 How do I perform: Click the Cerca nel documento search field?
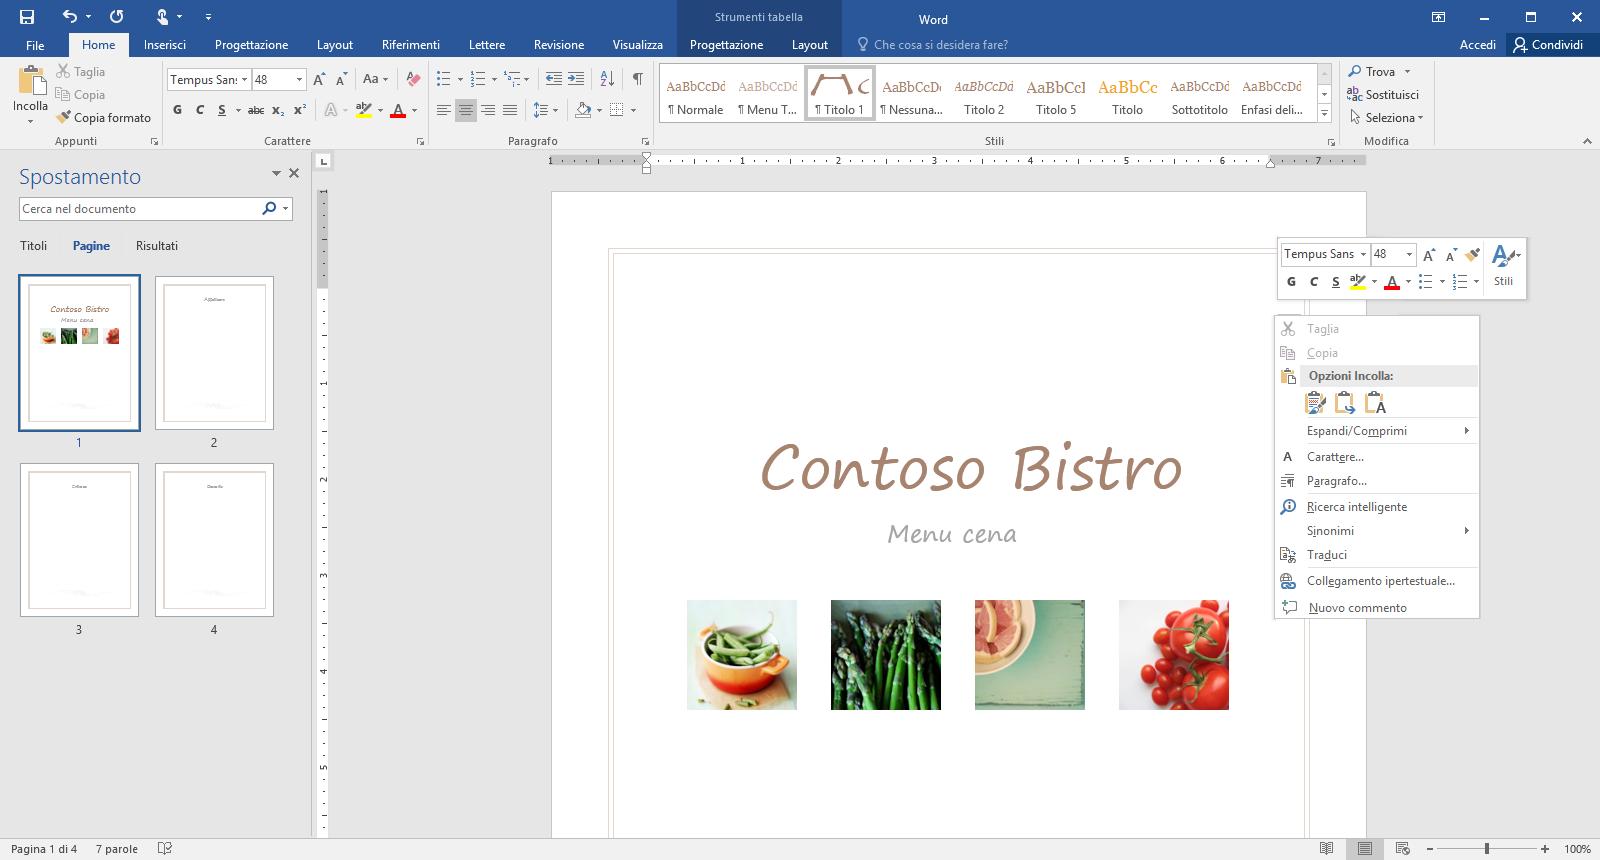pyautogui.click(x=138, y=208)
